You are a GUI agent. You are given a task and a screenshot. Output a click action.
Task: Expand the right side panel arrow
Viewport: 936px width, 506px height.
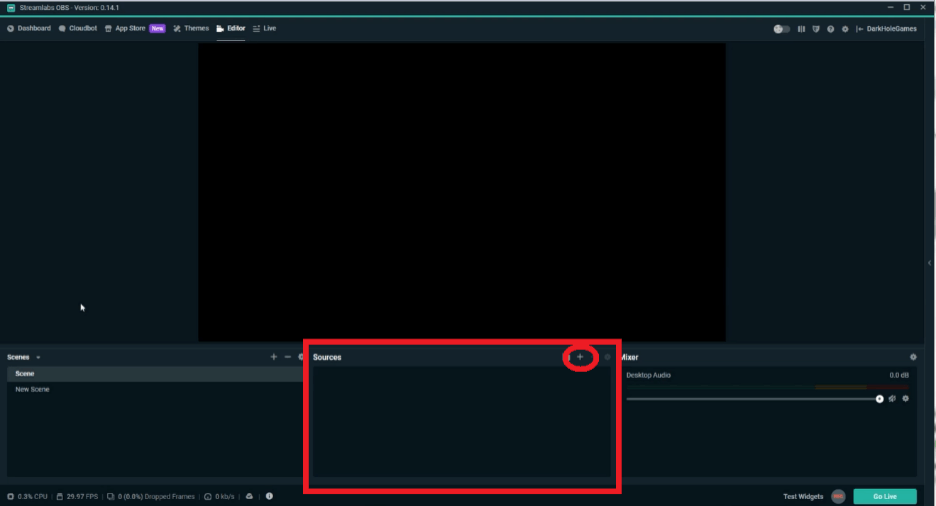pyautogui.click(x=929, y=263)
